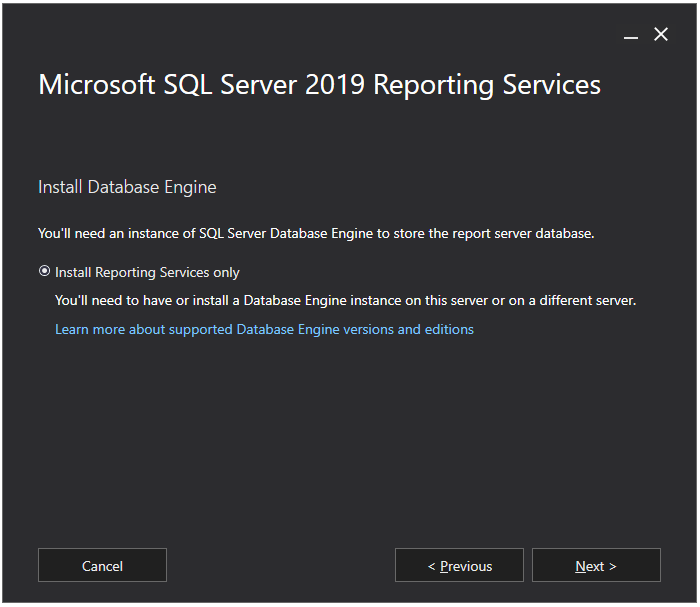700x607 pixels.
Task: Cancel the Reporting Services setup
Action: [102, 565]
